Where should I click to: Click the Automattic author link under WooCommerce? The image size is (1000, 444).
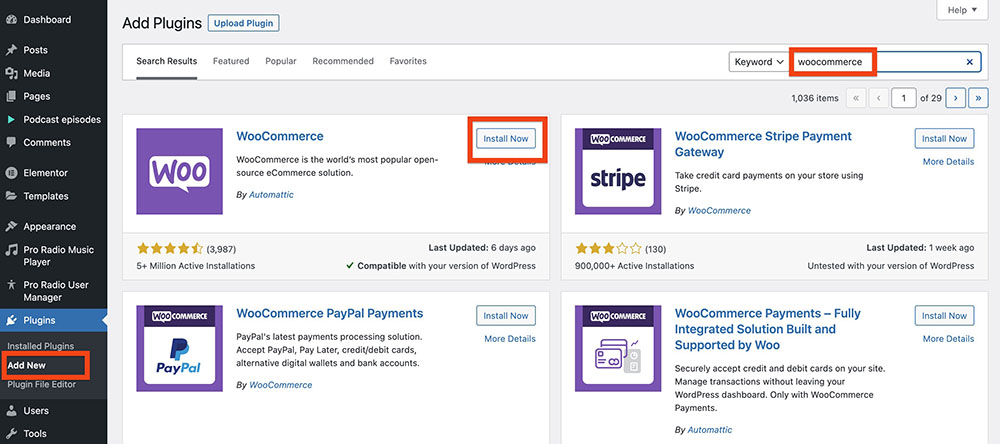pos(271,195)
